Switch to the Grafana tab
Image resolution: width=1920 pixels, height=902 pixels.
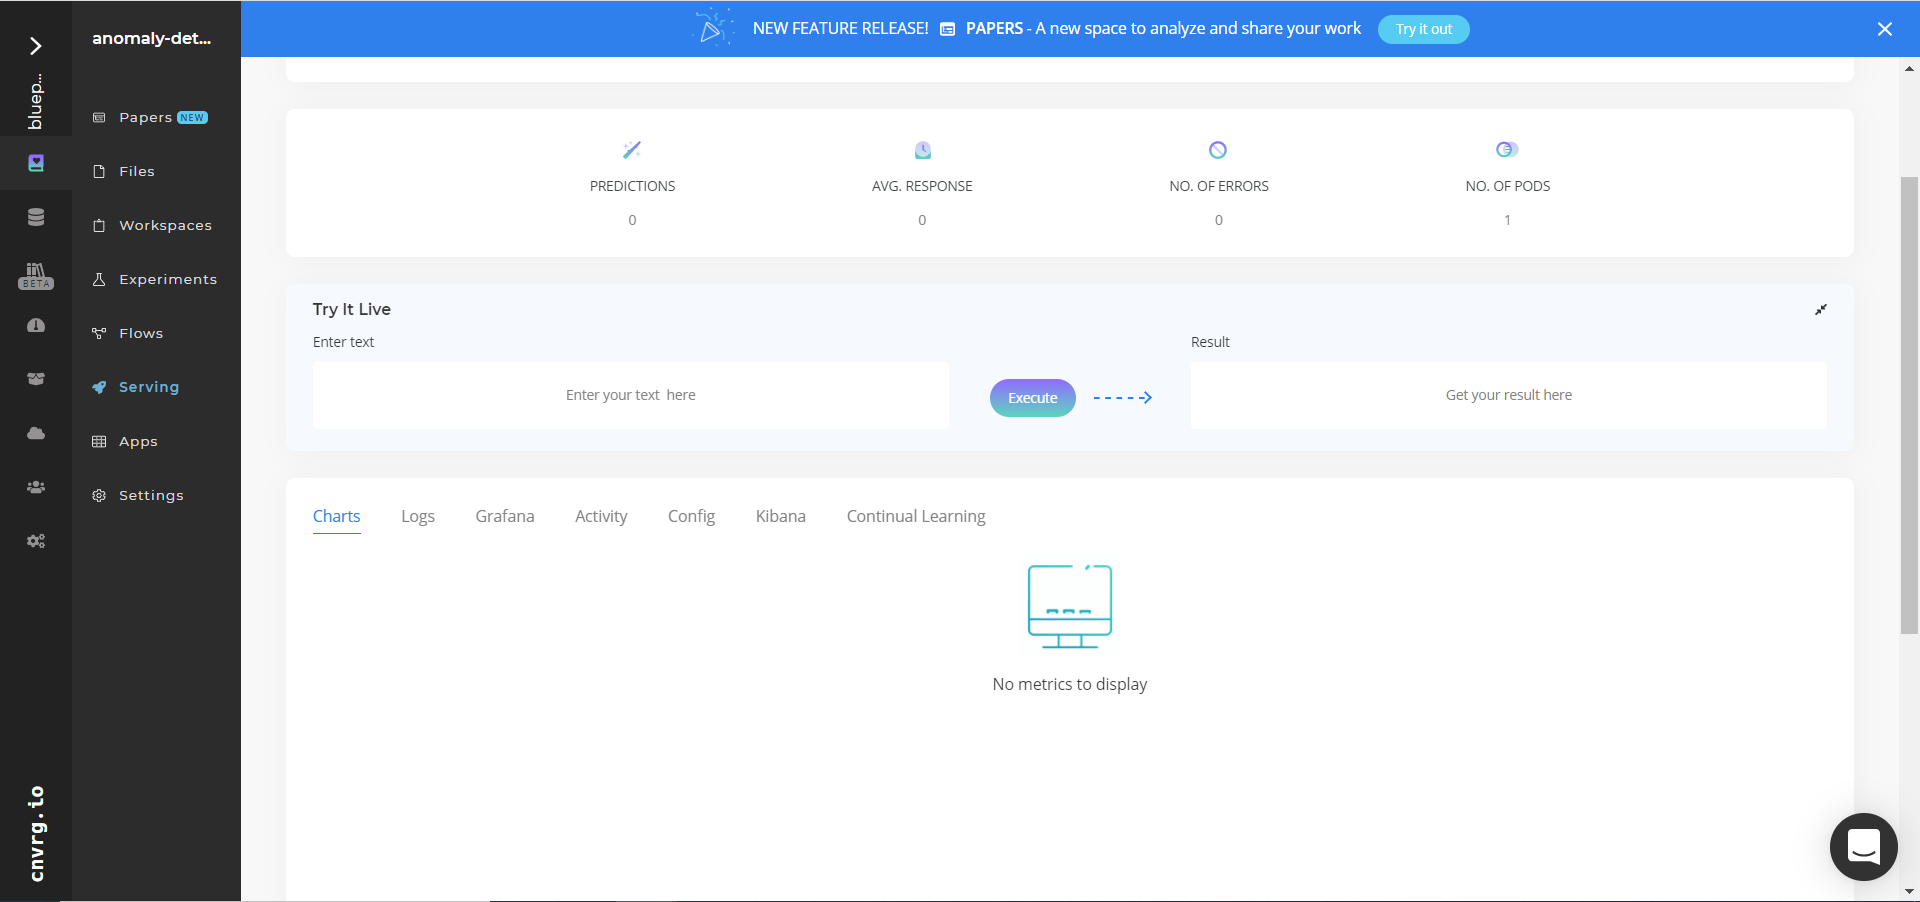pos(505,517)
